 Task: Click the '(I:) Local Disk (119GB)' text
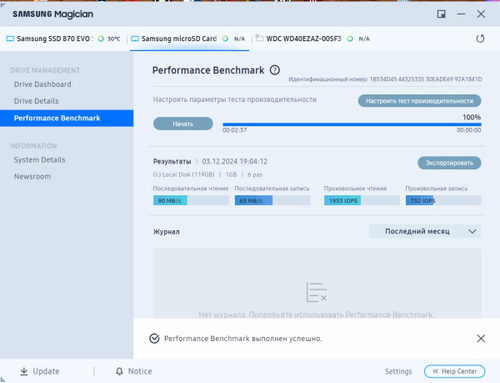[x=184, y=175]
